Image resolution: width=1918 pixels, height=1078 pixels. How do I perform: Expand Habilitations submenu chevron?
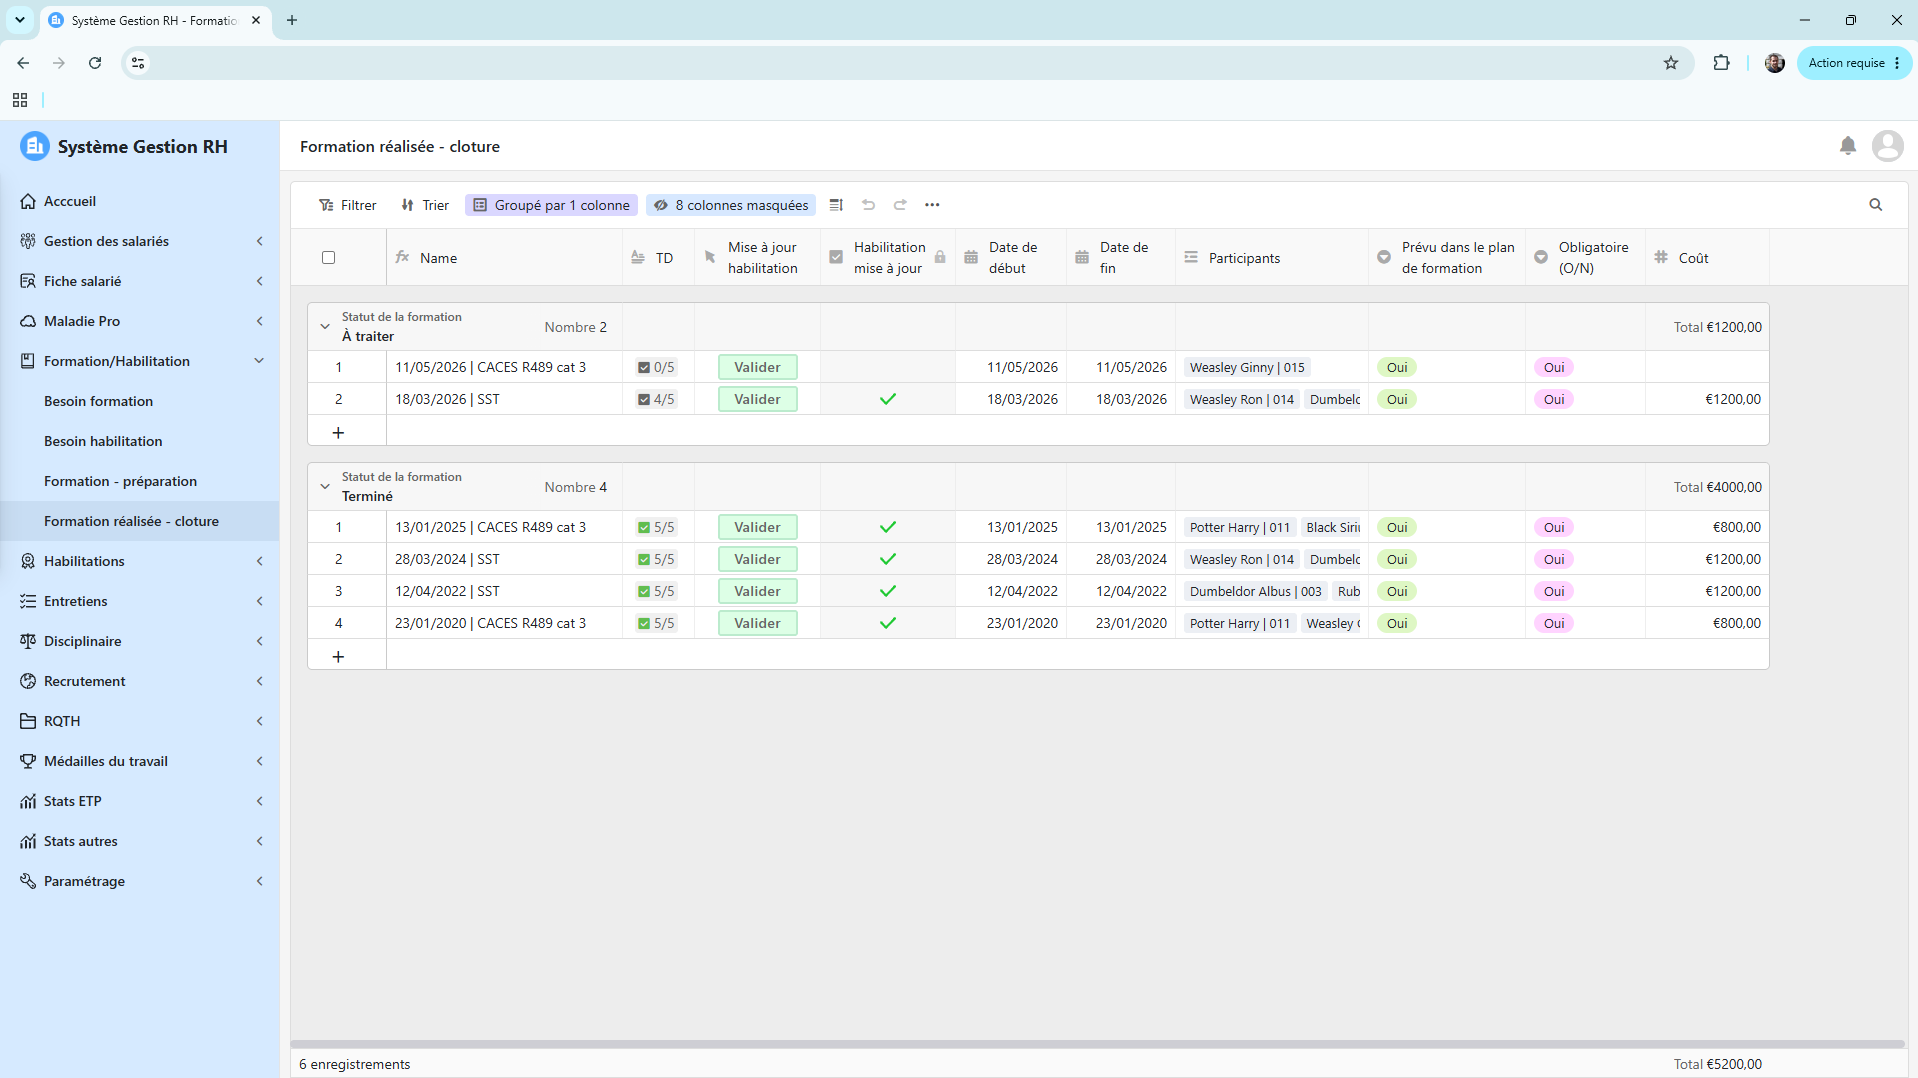tap(259, 561)
